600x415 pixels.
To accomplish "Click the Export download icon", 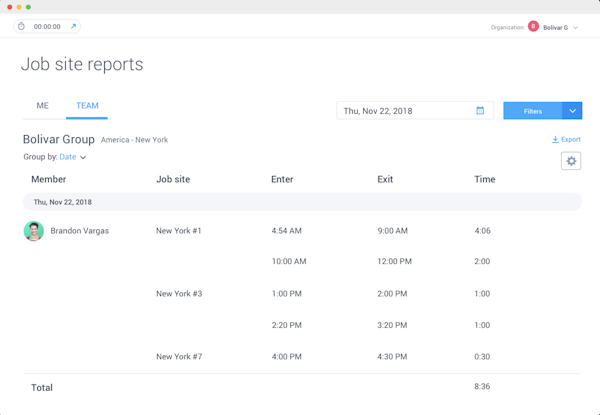I will [555, 140].
